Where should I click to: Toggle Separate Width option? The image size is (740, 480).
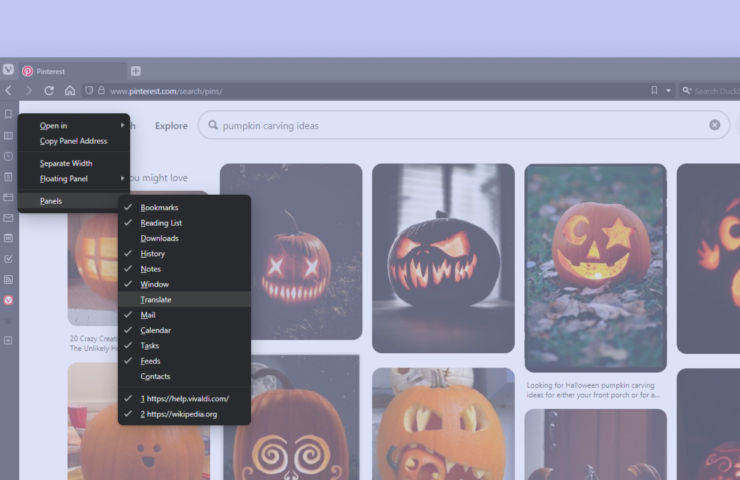coord(74,163)
